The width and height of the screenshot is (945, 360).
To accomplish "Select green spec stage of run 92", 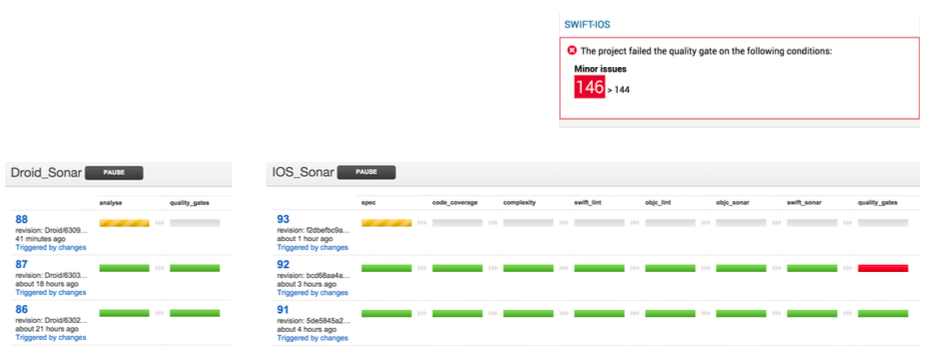I will point(386,268).
